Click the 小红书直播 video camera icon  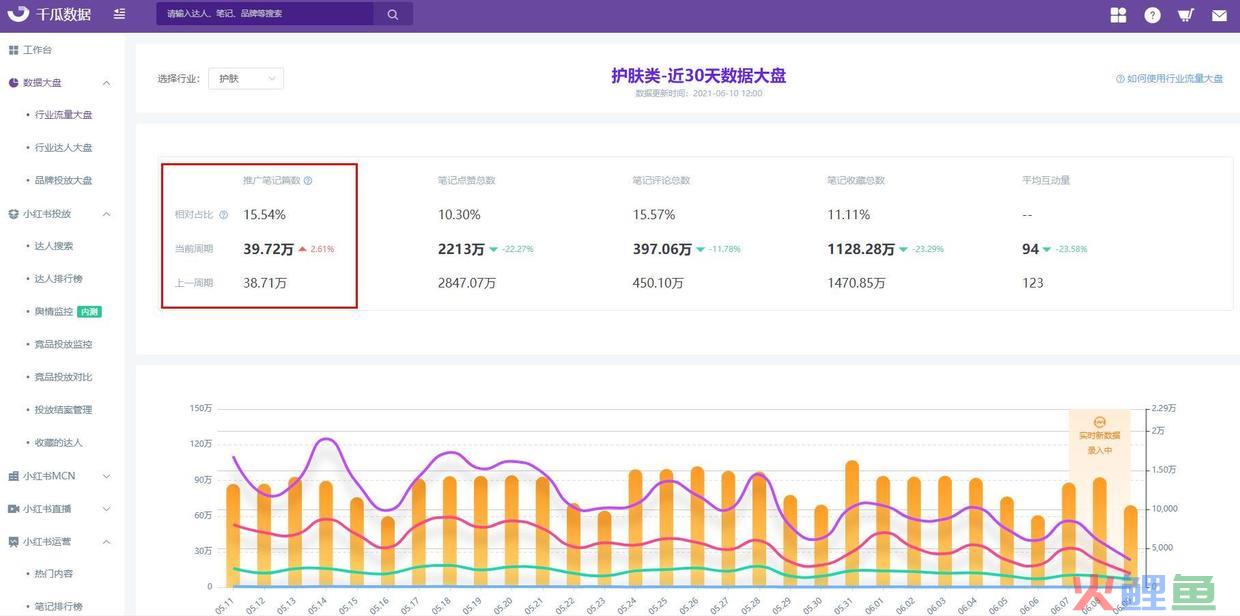(14, 509)
